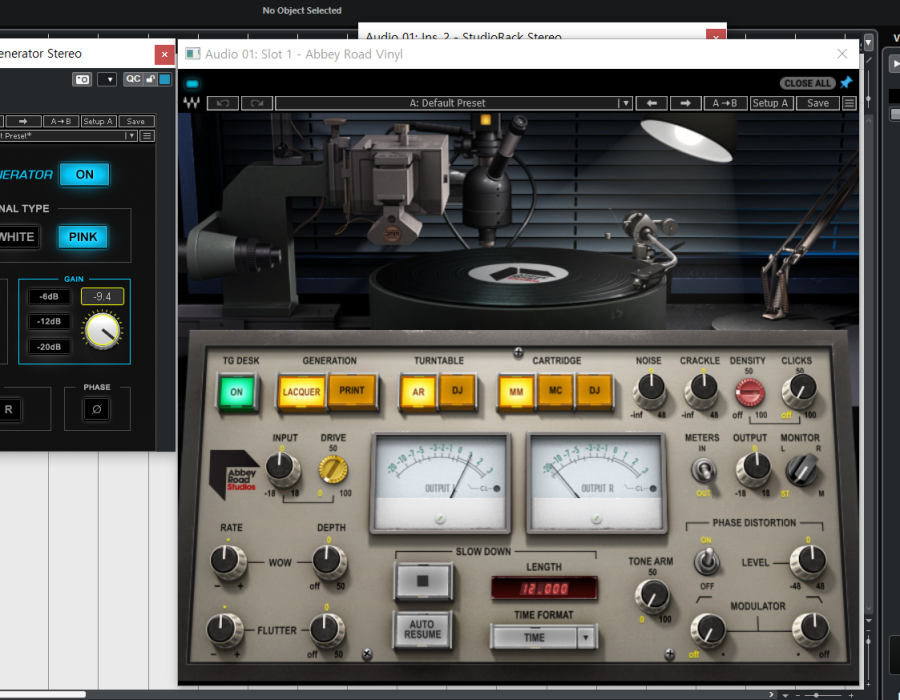Load previous preset with left arrow
This screenshot has height=700, width=900.
point(651,103)
